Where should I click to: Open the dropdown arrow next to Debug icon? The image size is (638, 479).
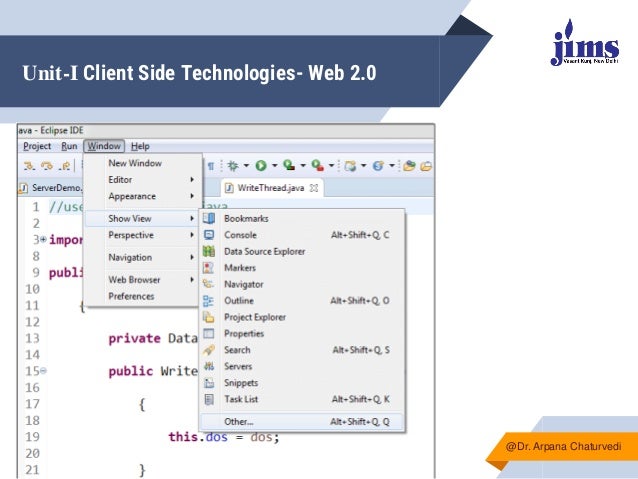coord(246,166)
